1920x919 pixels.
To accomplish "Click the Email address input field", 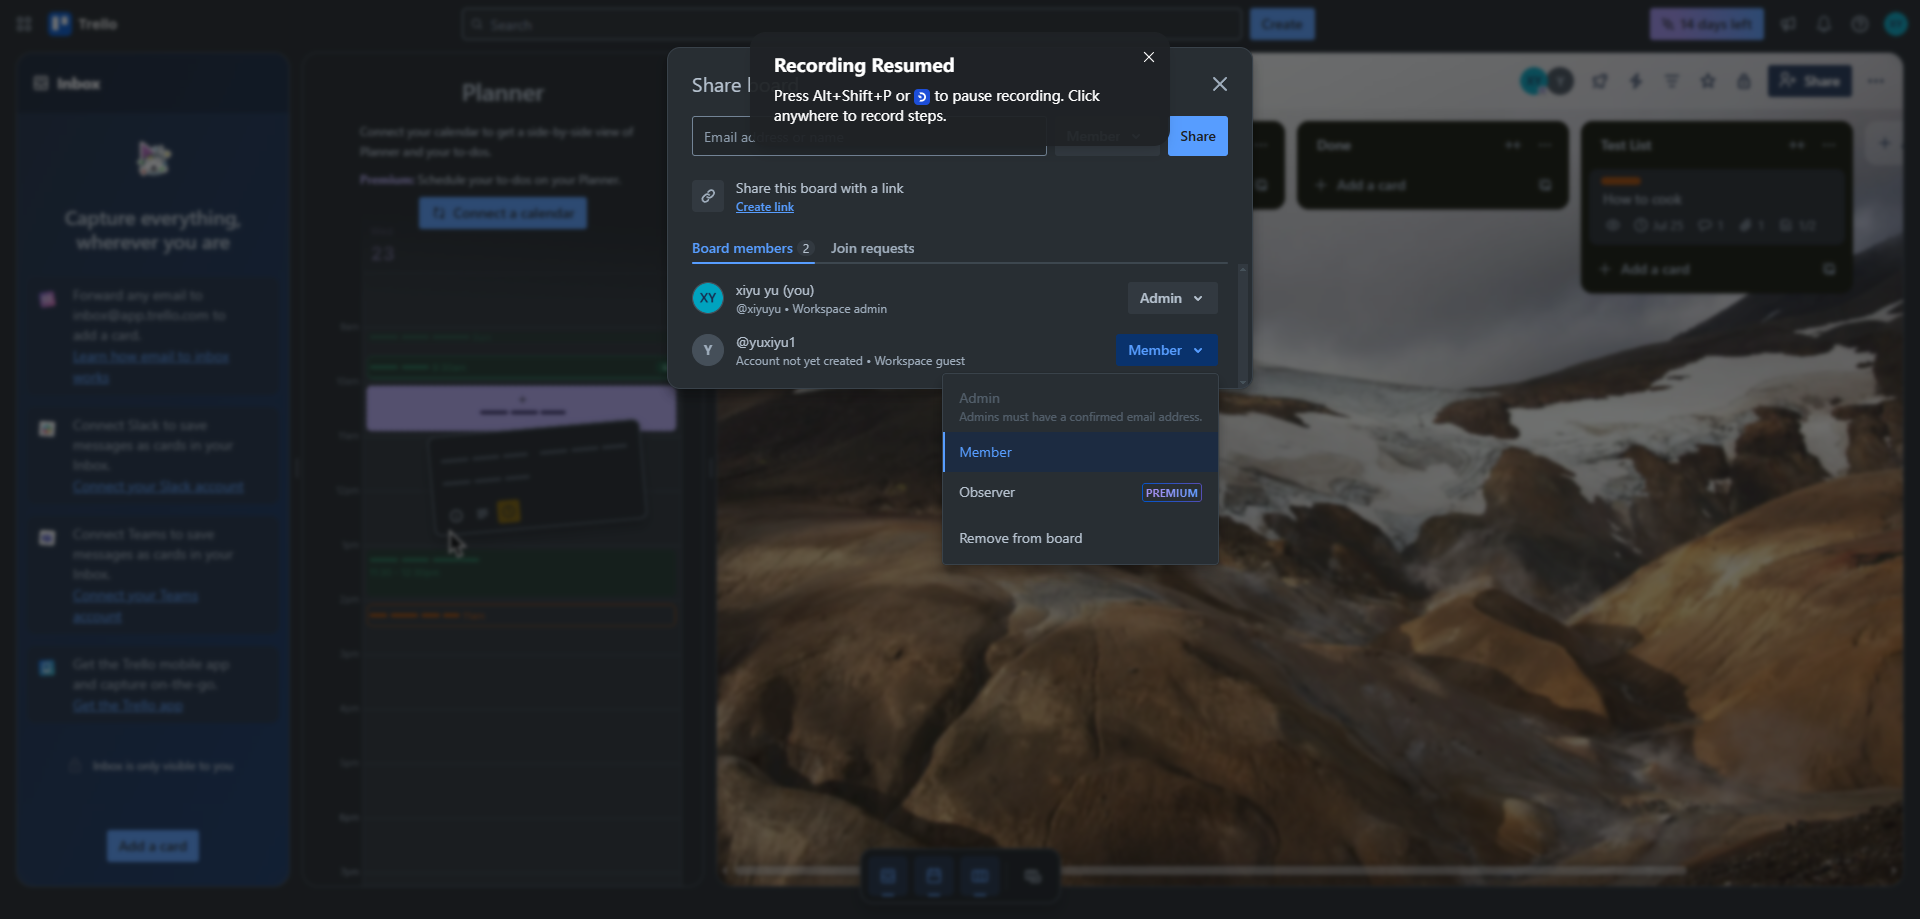I will 869,136.
